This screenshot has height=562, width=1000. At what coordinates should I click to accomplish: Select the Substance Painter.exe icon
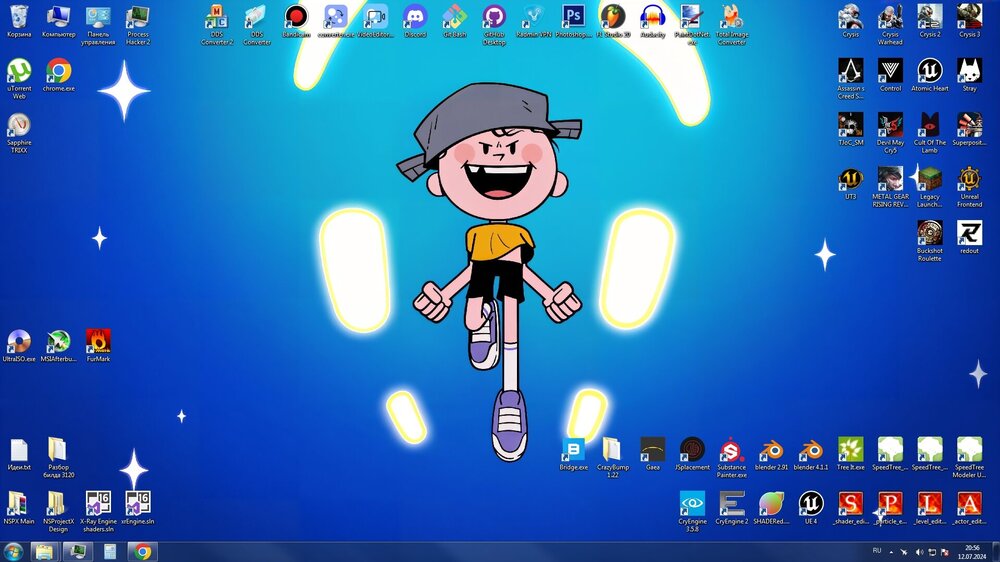click(731, 449)
